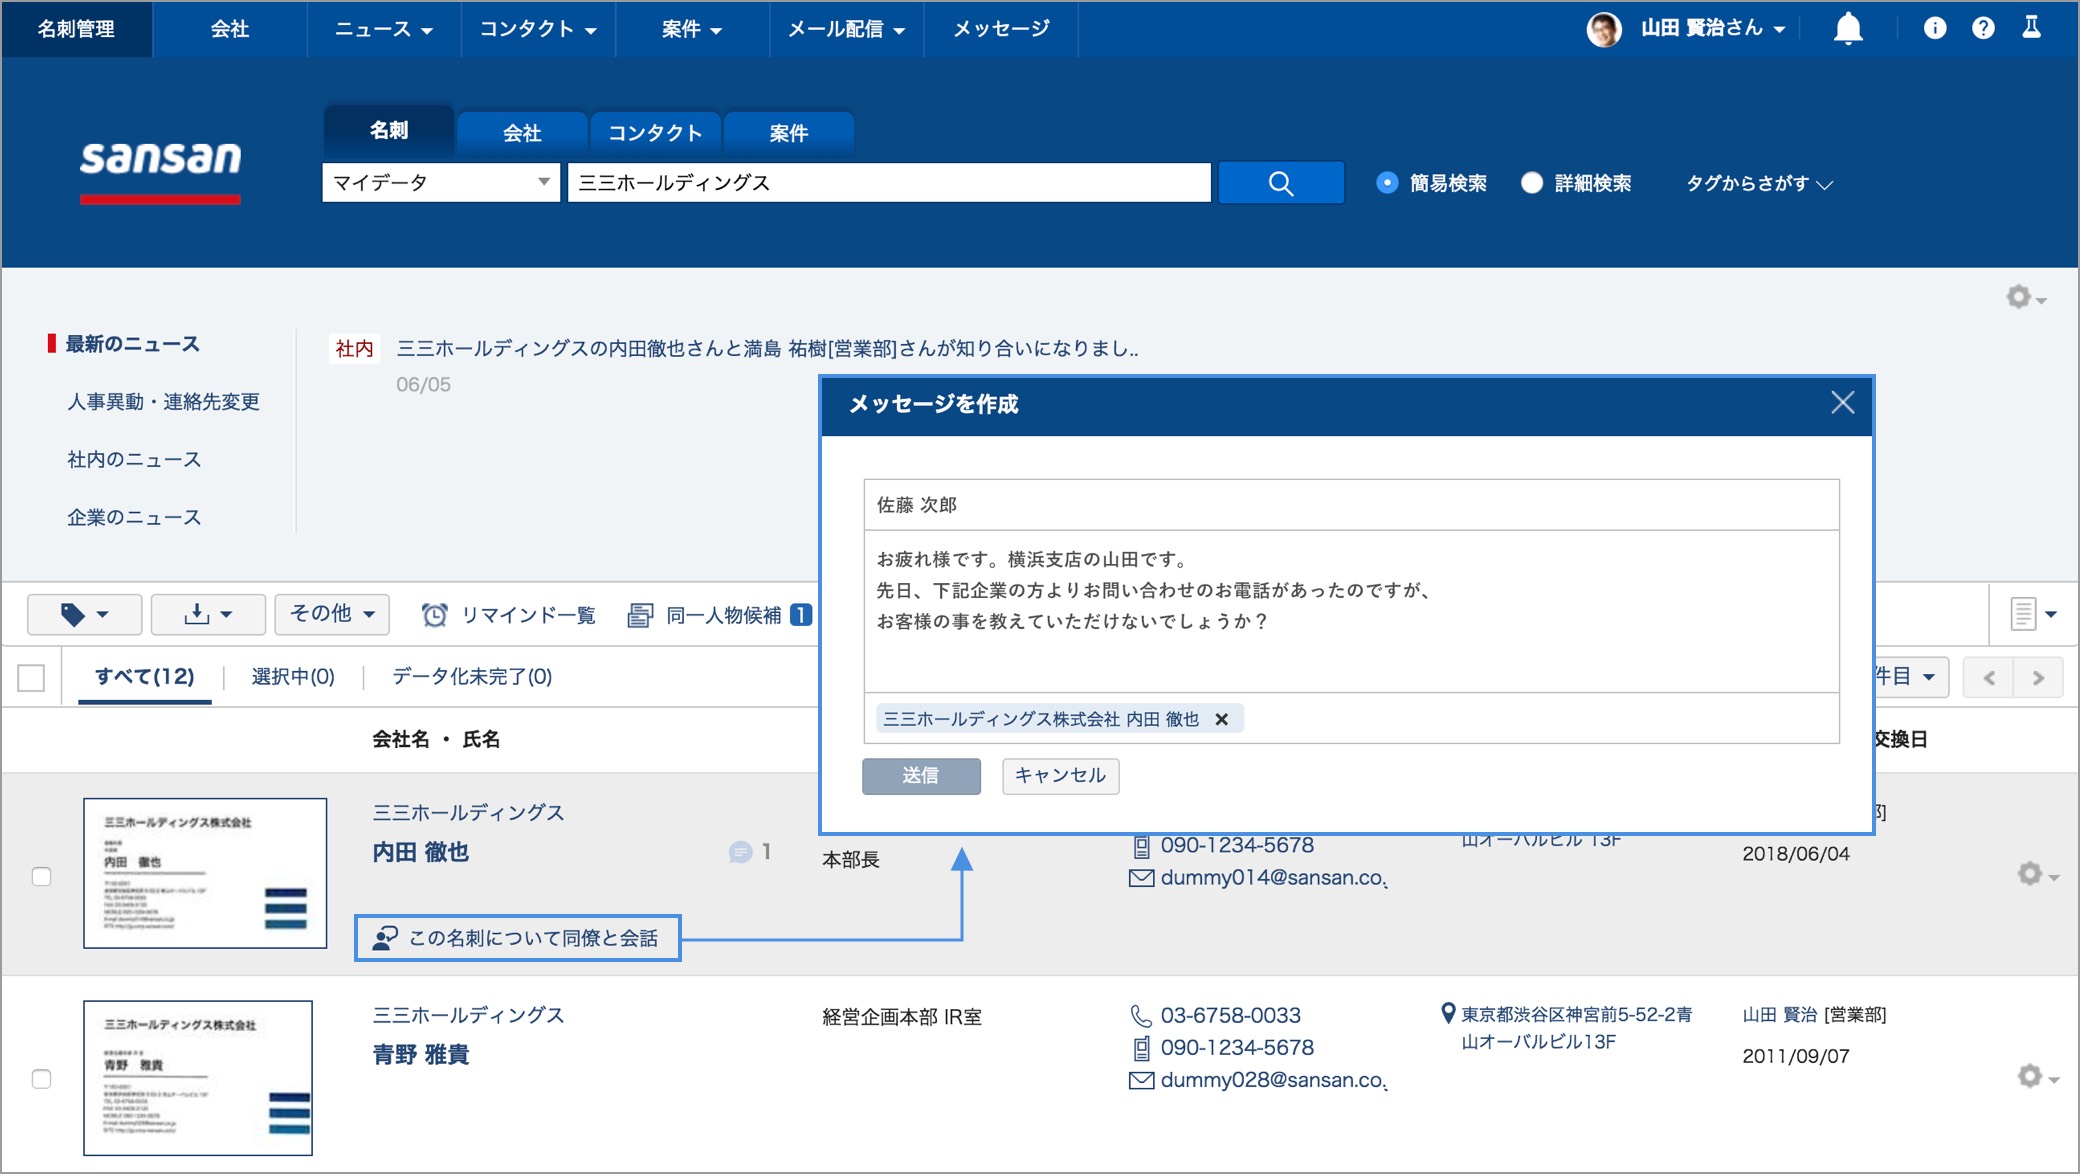Click the 内田 徹也 mobile number 090-1234-5678
The image size is (2080, 1174).
click(x=1237, y=845)
